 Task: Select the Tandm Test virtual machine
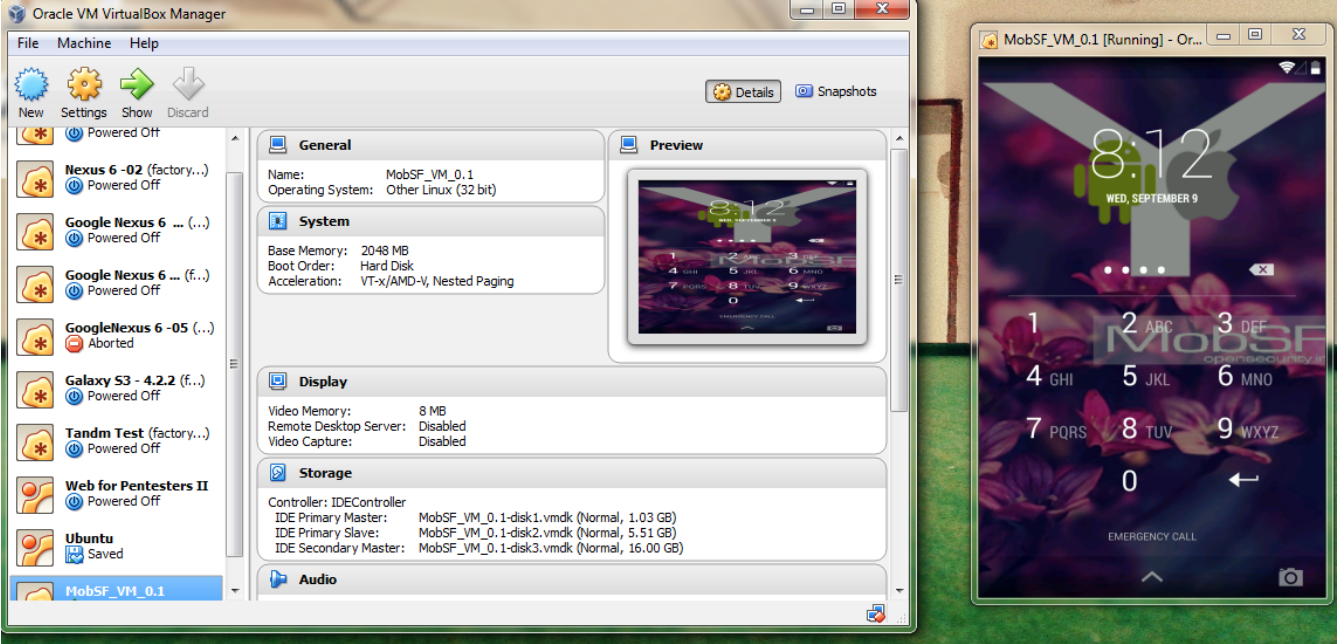click(117, 441)
